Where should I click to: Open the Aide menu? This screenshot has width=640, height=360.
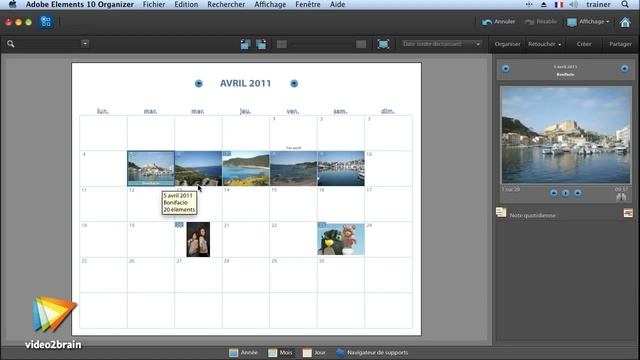point(337,4)
